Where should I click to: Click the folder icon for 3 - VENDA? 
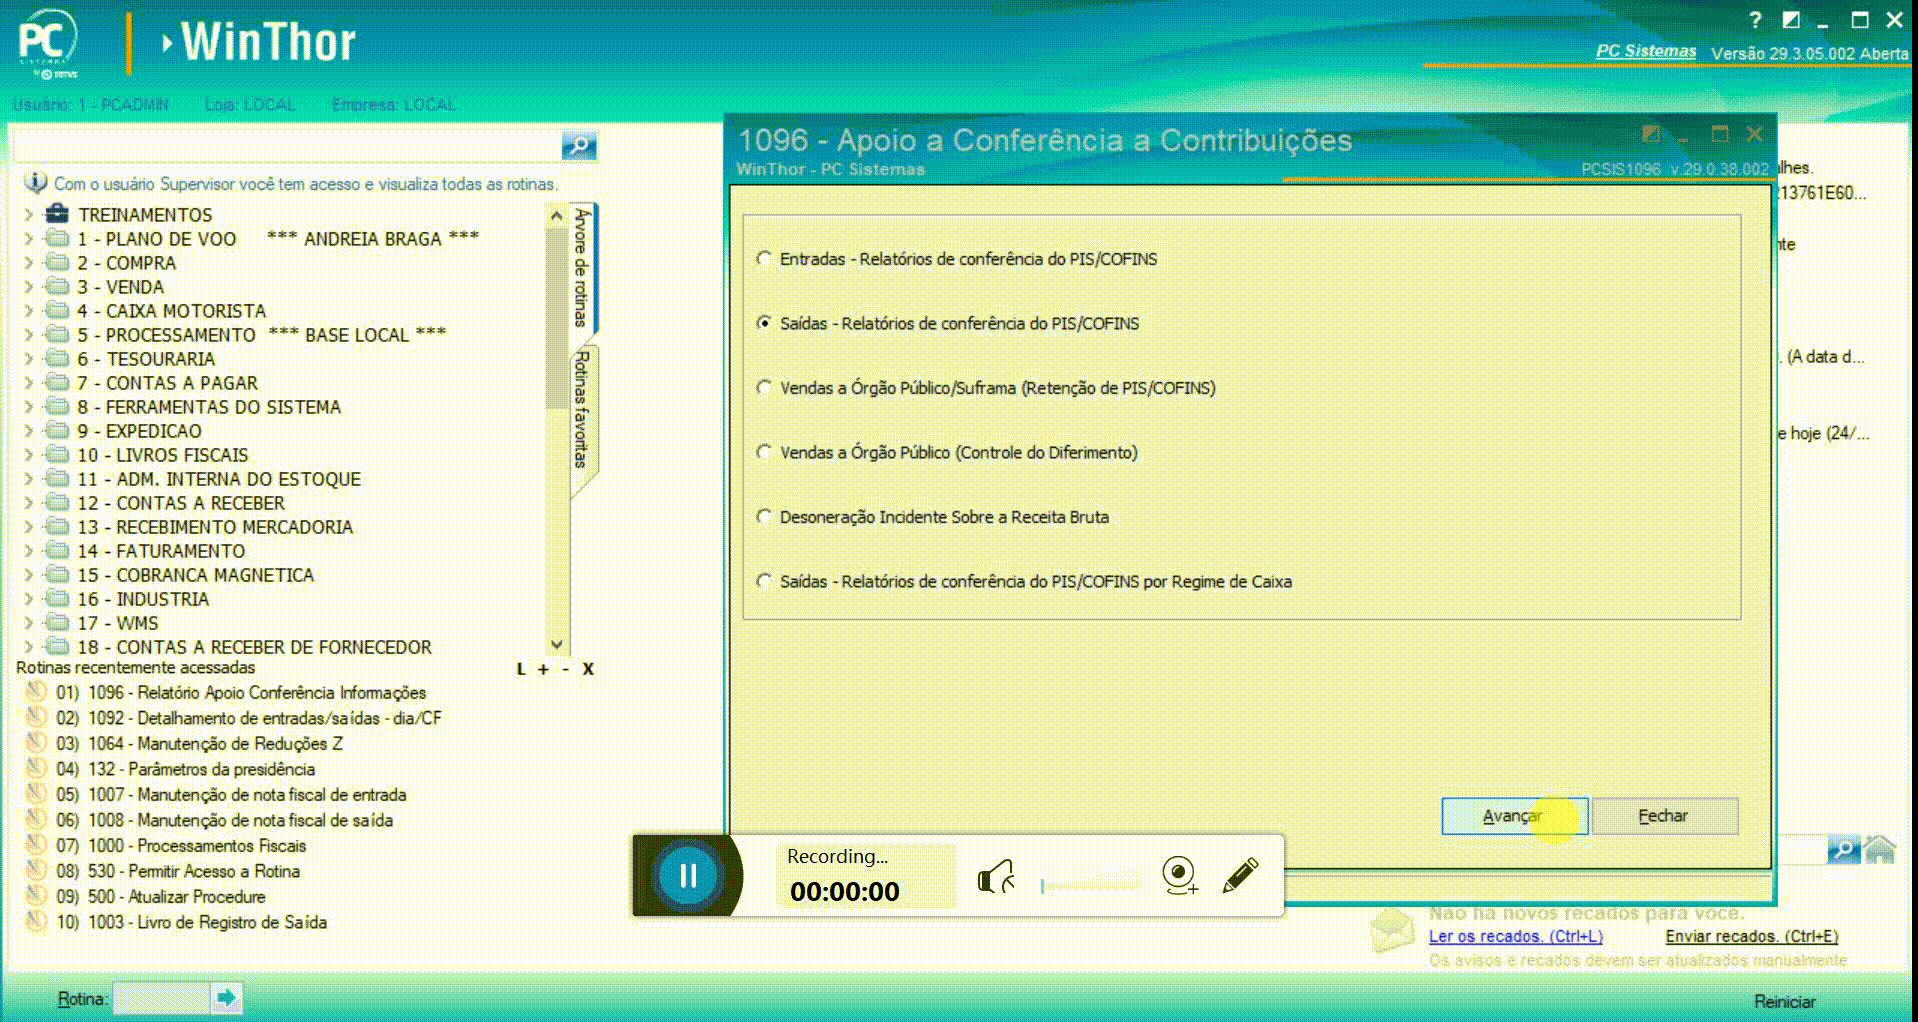pos(59,286)
